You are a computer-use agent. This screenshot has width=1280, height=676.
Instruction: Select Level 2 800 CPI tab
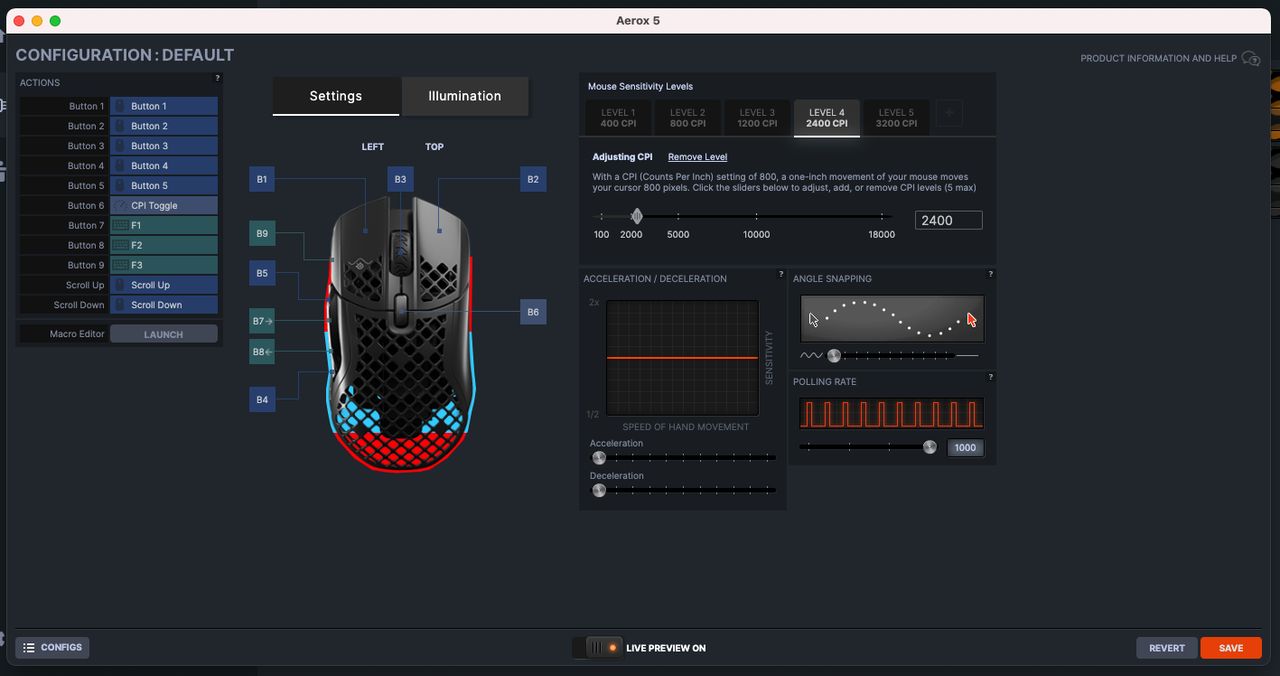[x=688, y=118]
